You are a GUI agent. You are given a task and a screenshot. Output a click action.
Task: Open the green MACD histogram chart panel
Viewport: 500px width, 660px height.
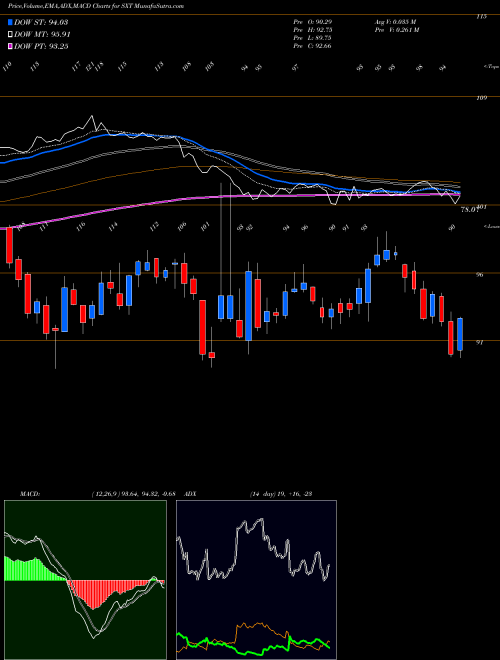tap(85, 580)
